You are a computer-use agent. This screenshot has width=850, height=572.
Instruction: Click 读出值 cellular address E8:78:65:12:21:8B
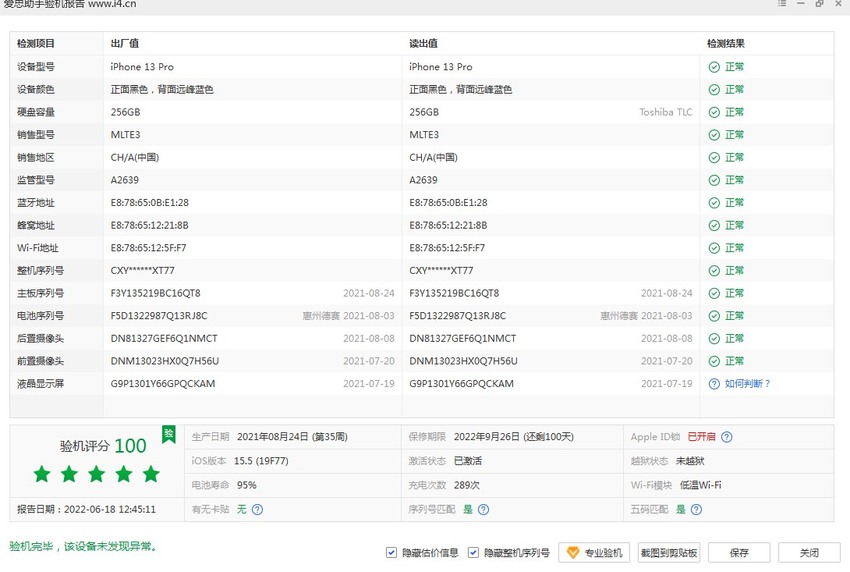coord(448,226)
